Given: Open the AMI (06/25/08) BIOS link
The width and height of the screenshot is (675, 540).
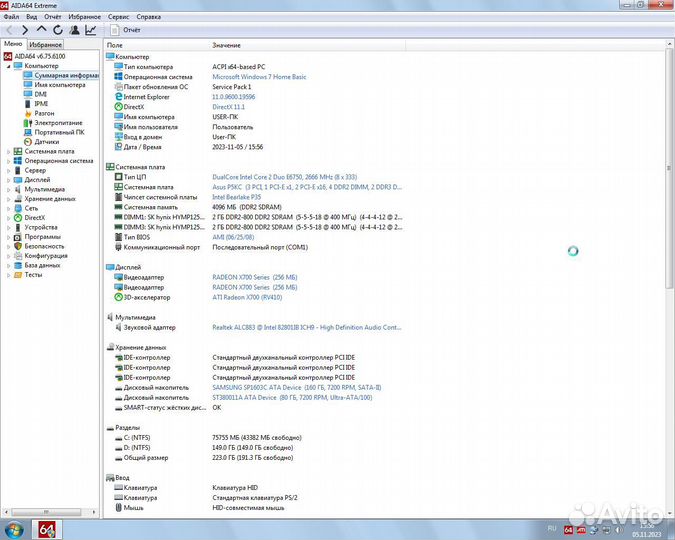Looking at the screenshot, I should pos(233,237).
